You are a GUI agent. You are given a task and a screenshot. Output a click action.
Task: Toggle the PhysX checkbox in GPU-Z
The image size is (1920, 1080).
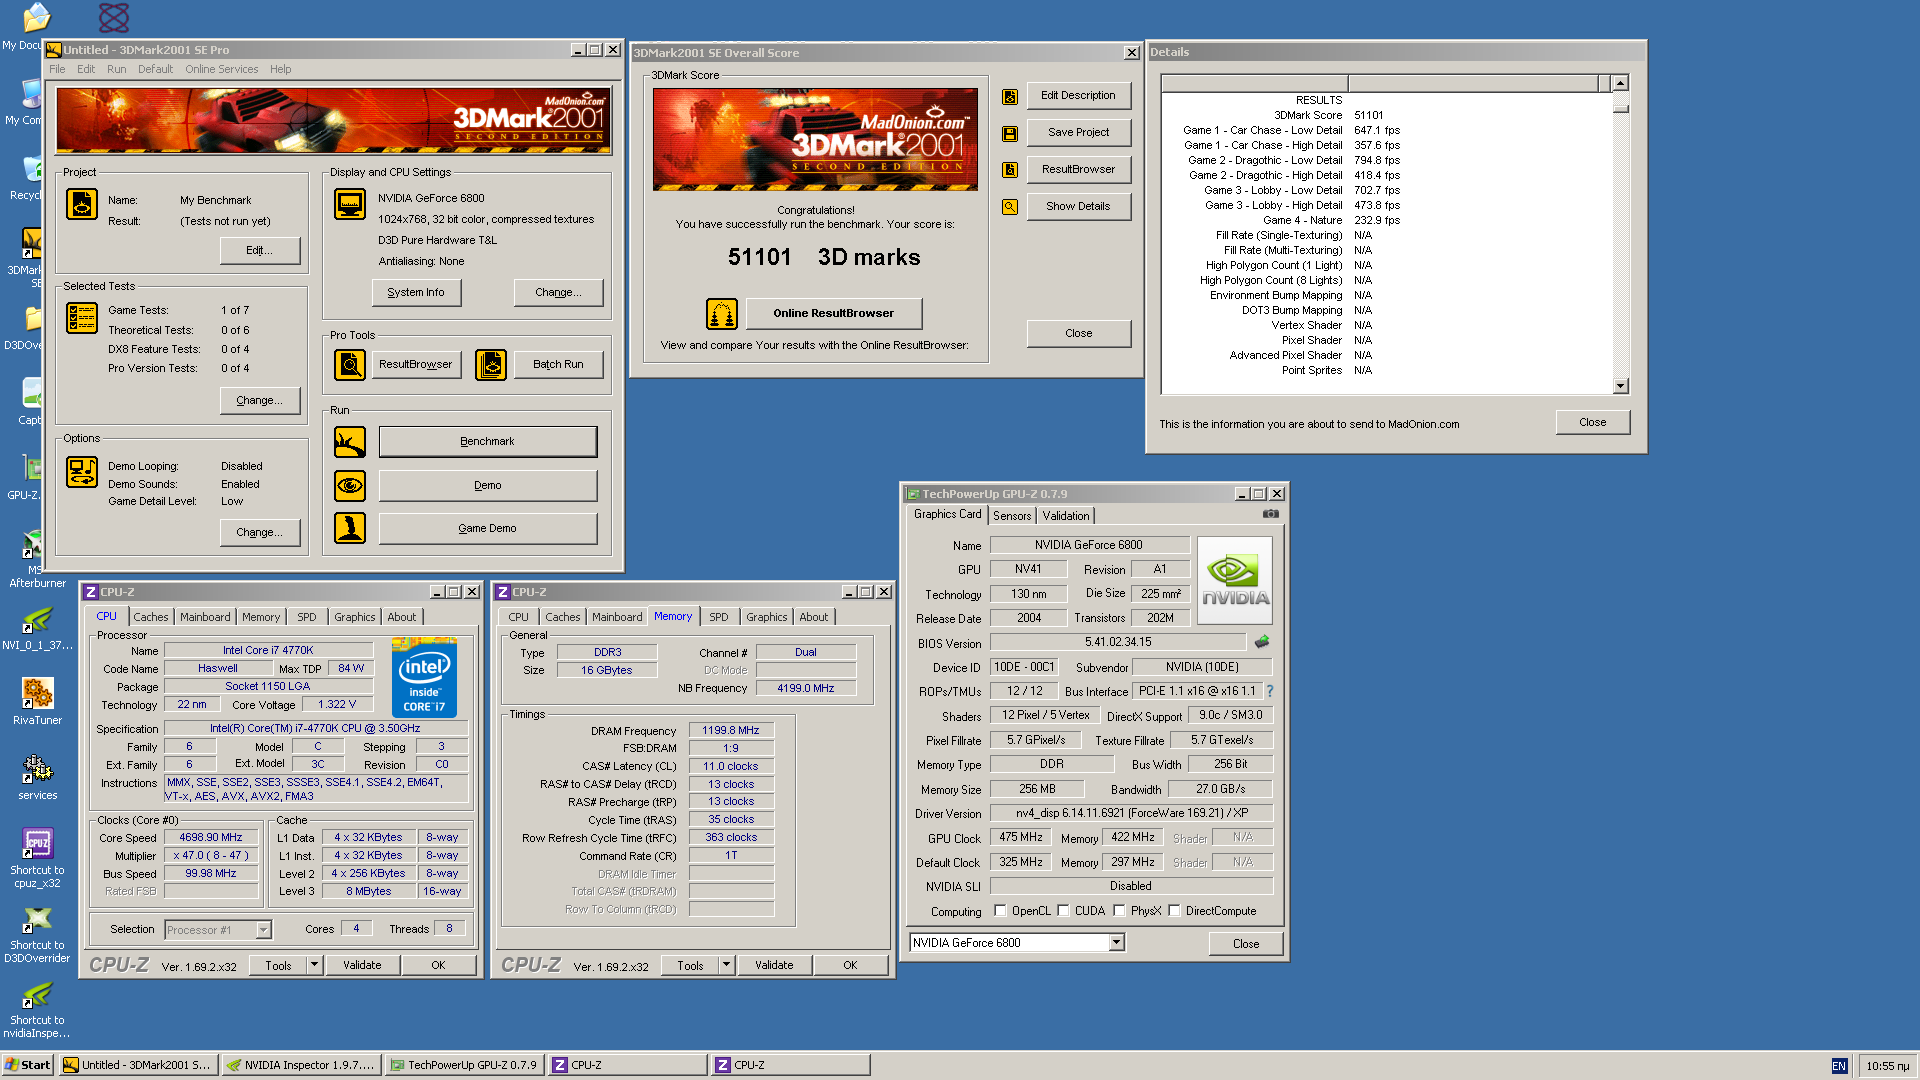coord(1119,911)
